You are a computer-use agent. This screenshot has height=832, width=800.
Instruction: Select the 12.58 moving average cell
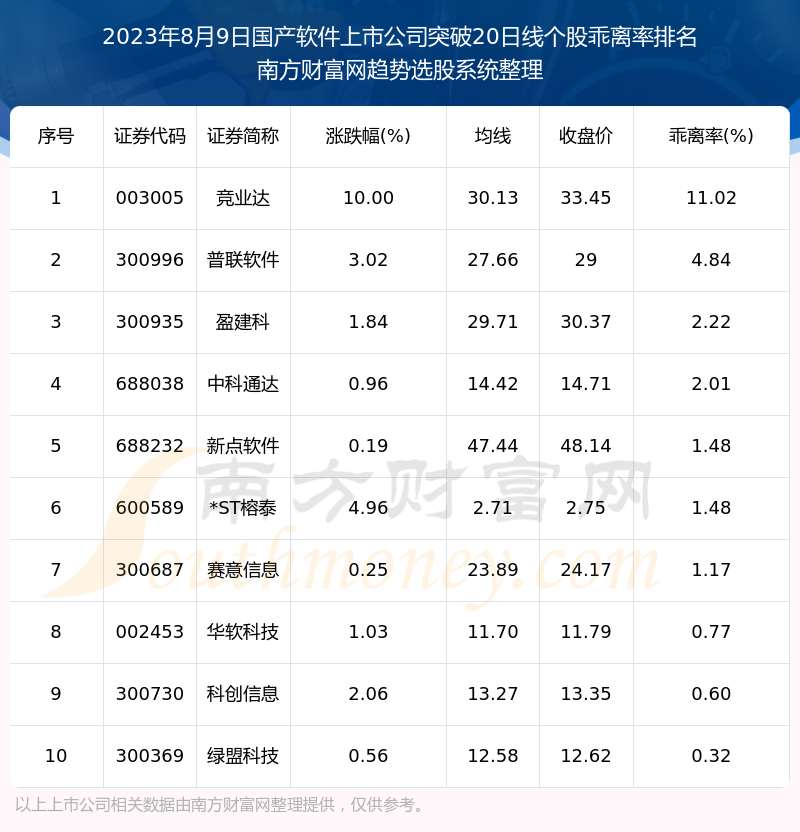493,757
